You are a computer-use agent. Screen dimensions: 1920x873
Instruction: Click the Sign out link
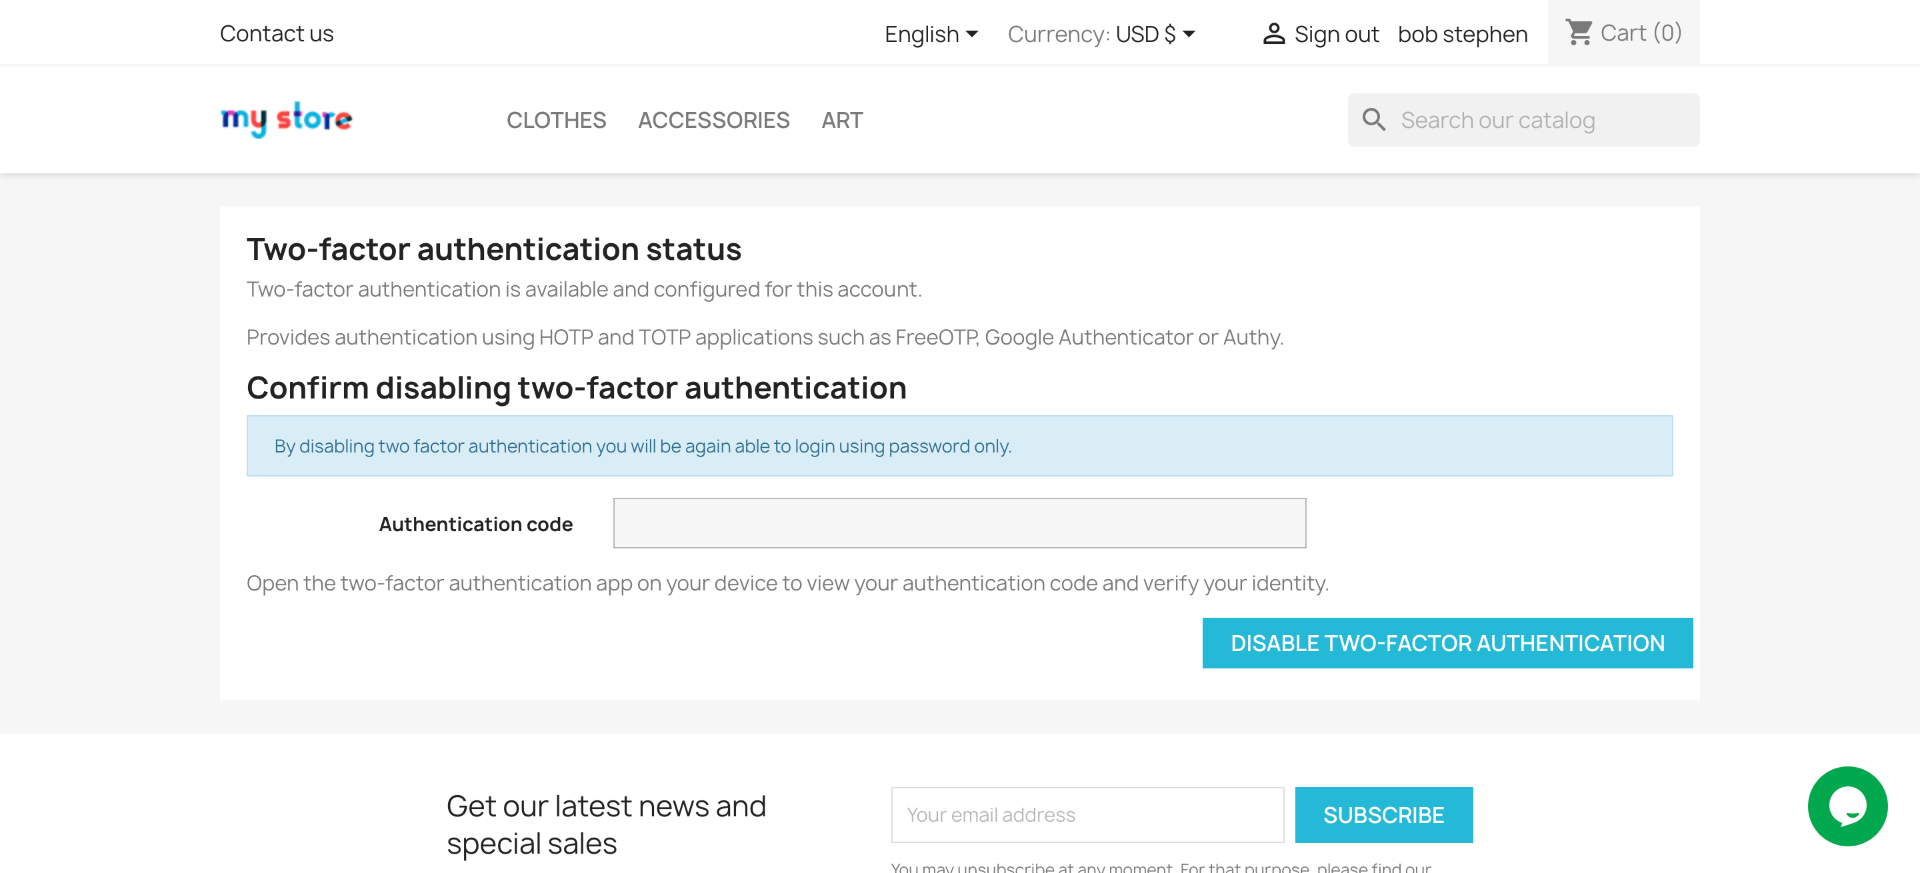coord(1336,34)
